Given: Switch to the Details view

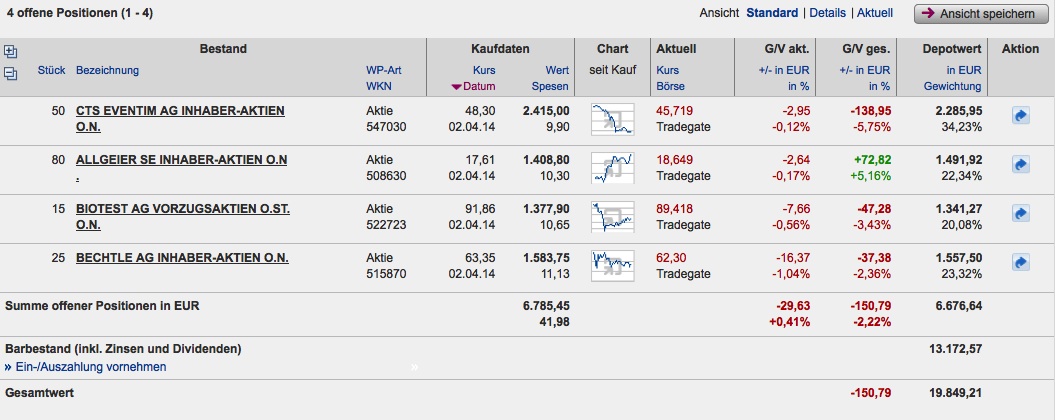Looking at the screenshot, I should [x=827, y=13].
